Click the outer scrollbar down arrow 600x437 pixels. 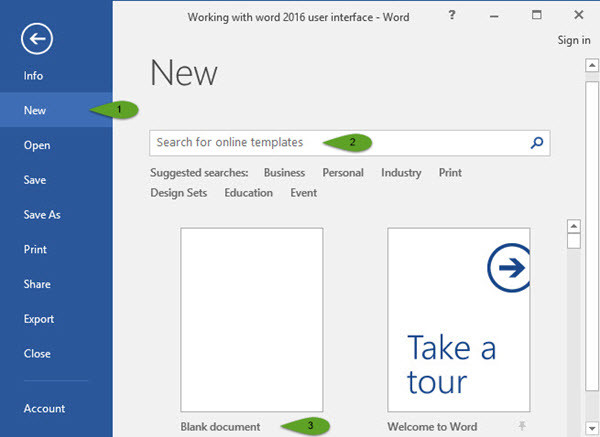coord(592,427)
